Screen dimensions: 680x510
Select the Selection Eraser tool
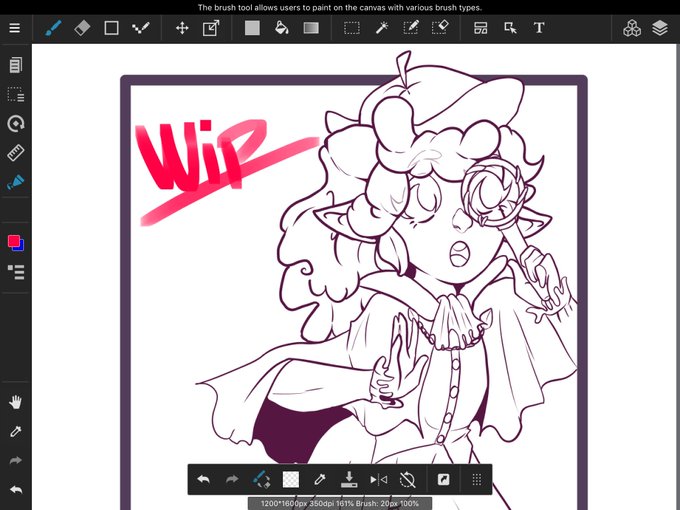point(440,28)
